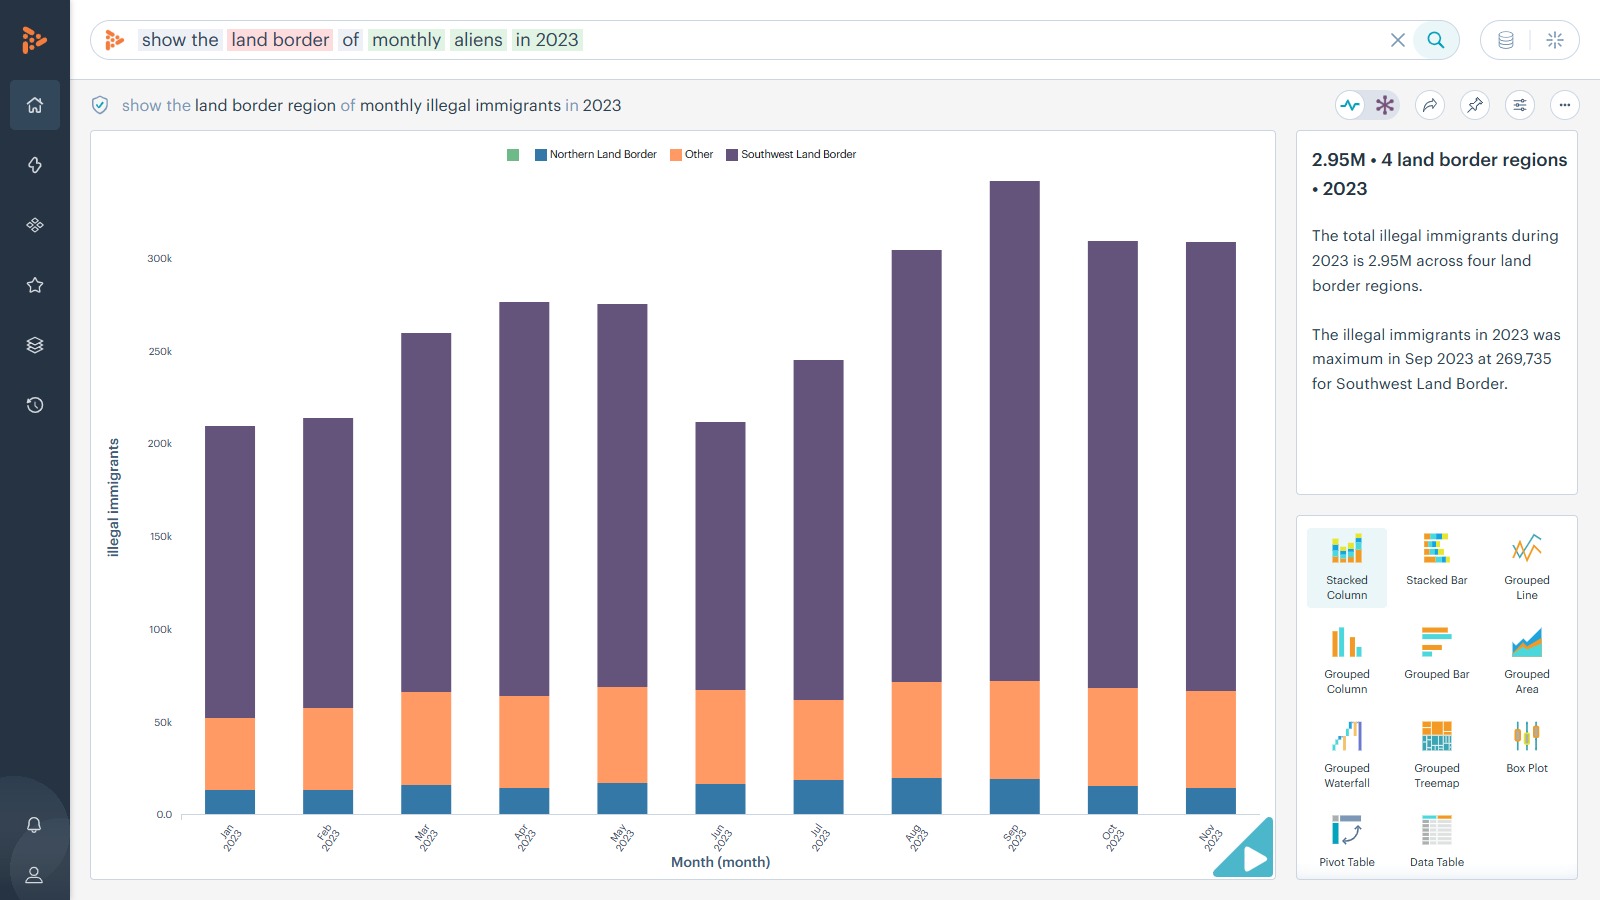Open favorites star in sidebar
The image size is (1600, 900).
click(35, 285)
